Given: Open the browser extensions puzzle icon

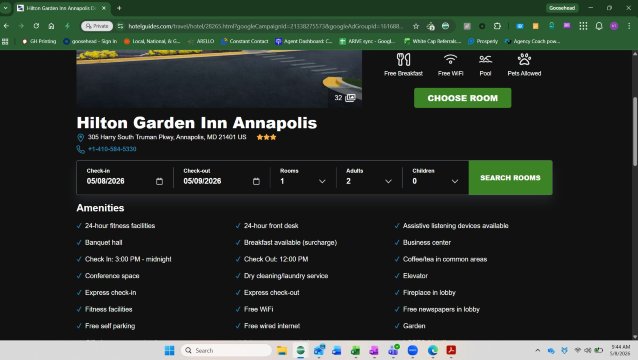Looking at the screenshot, I should 497,26.
